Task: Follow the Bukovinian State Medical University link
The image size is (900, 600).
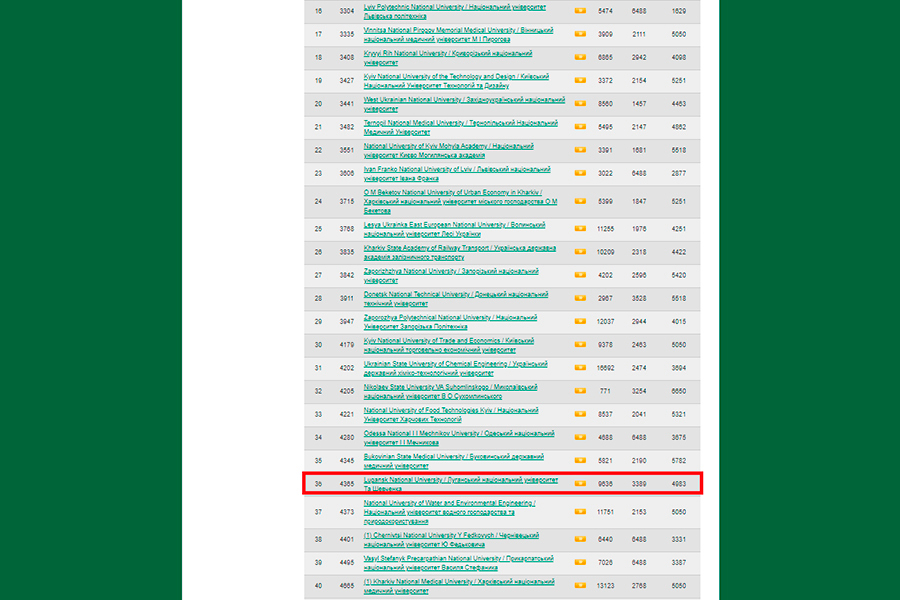Action: [453, 461]
